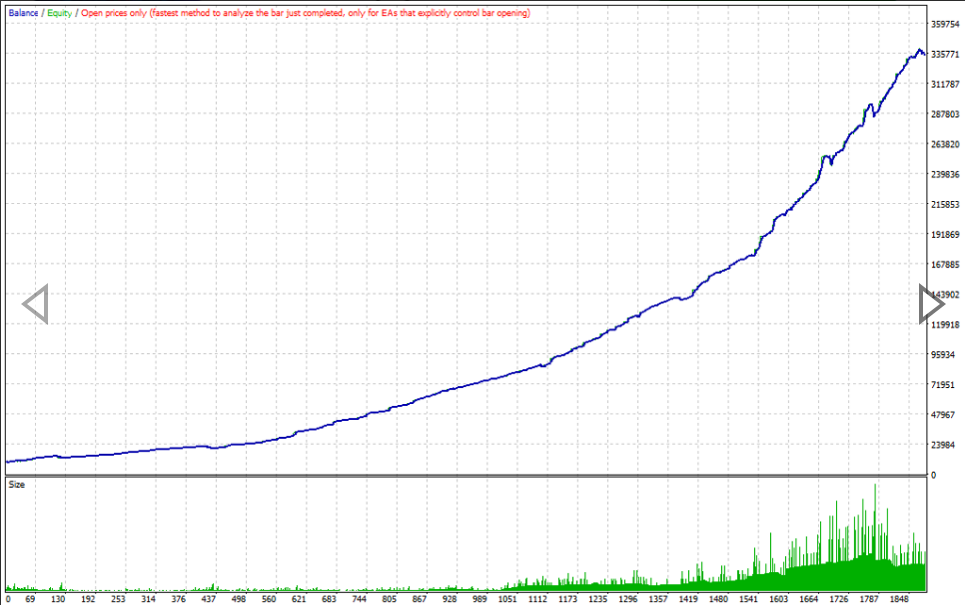This screenshot has width=965, height=605.
Task: Select the 376 x-axis label
Action: click(x=178, y=599)
